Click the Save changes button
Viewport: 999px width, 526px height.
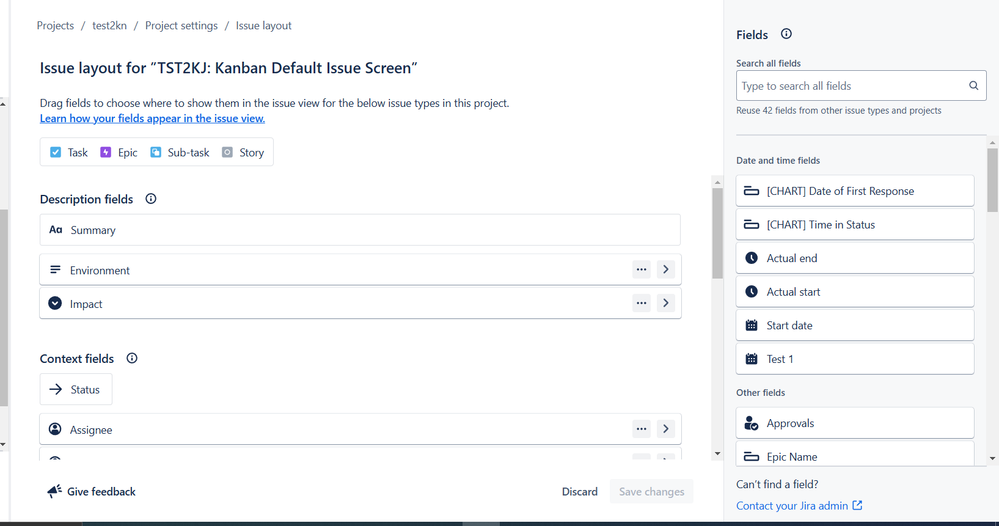[x=651, y=492]
